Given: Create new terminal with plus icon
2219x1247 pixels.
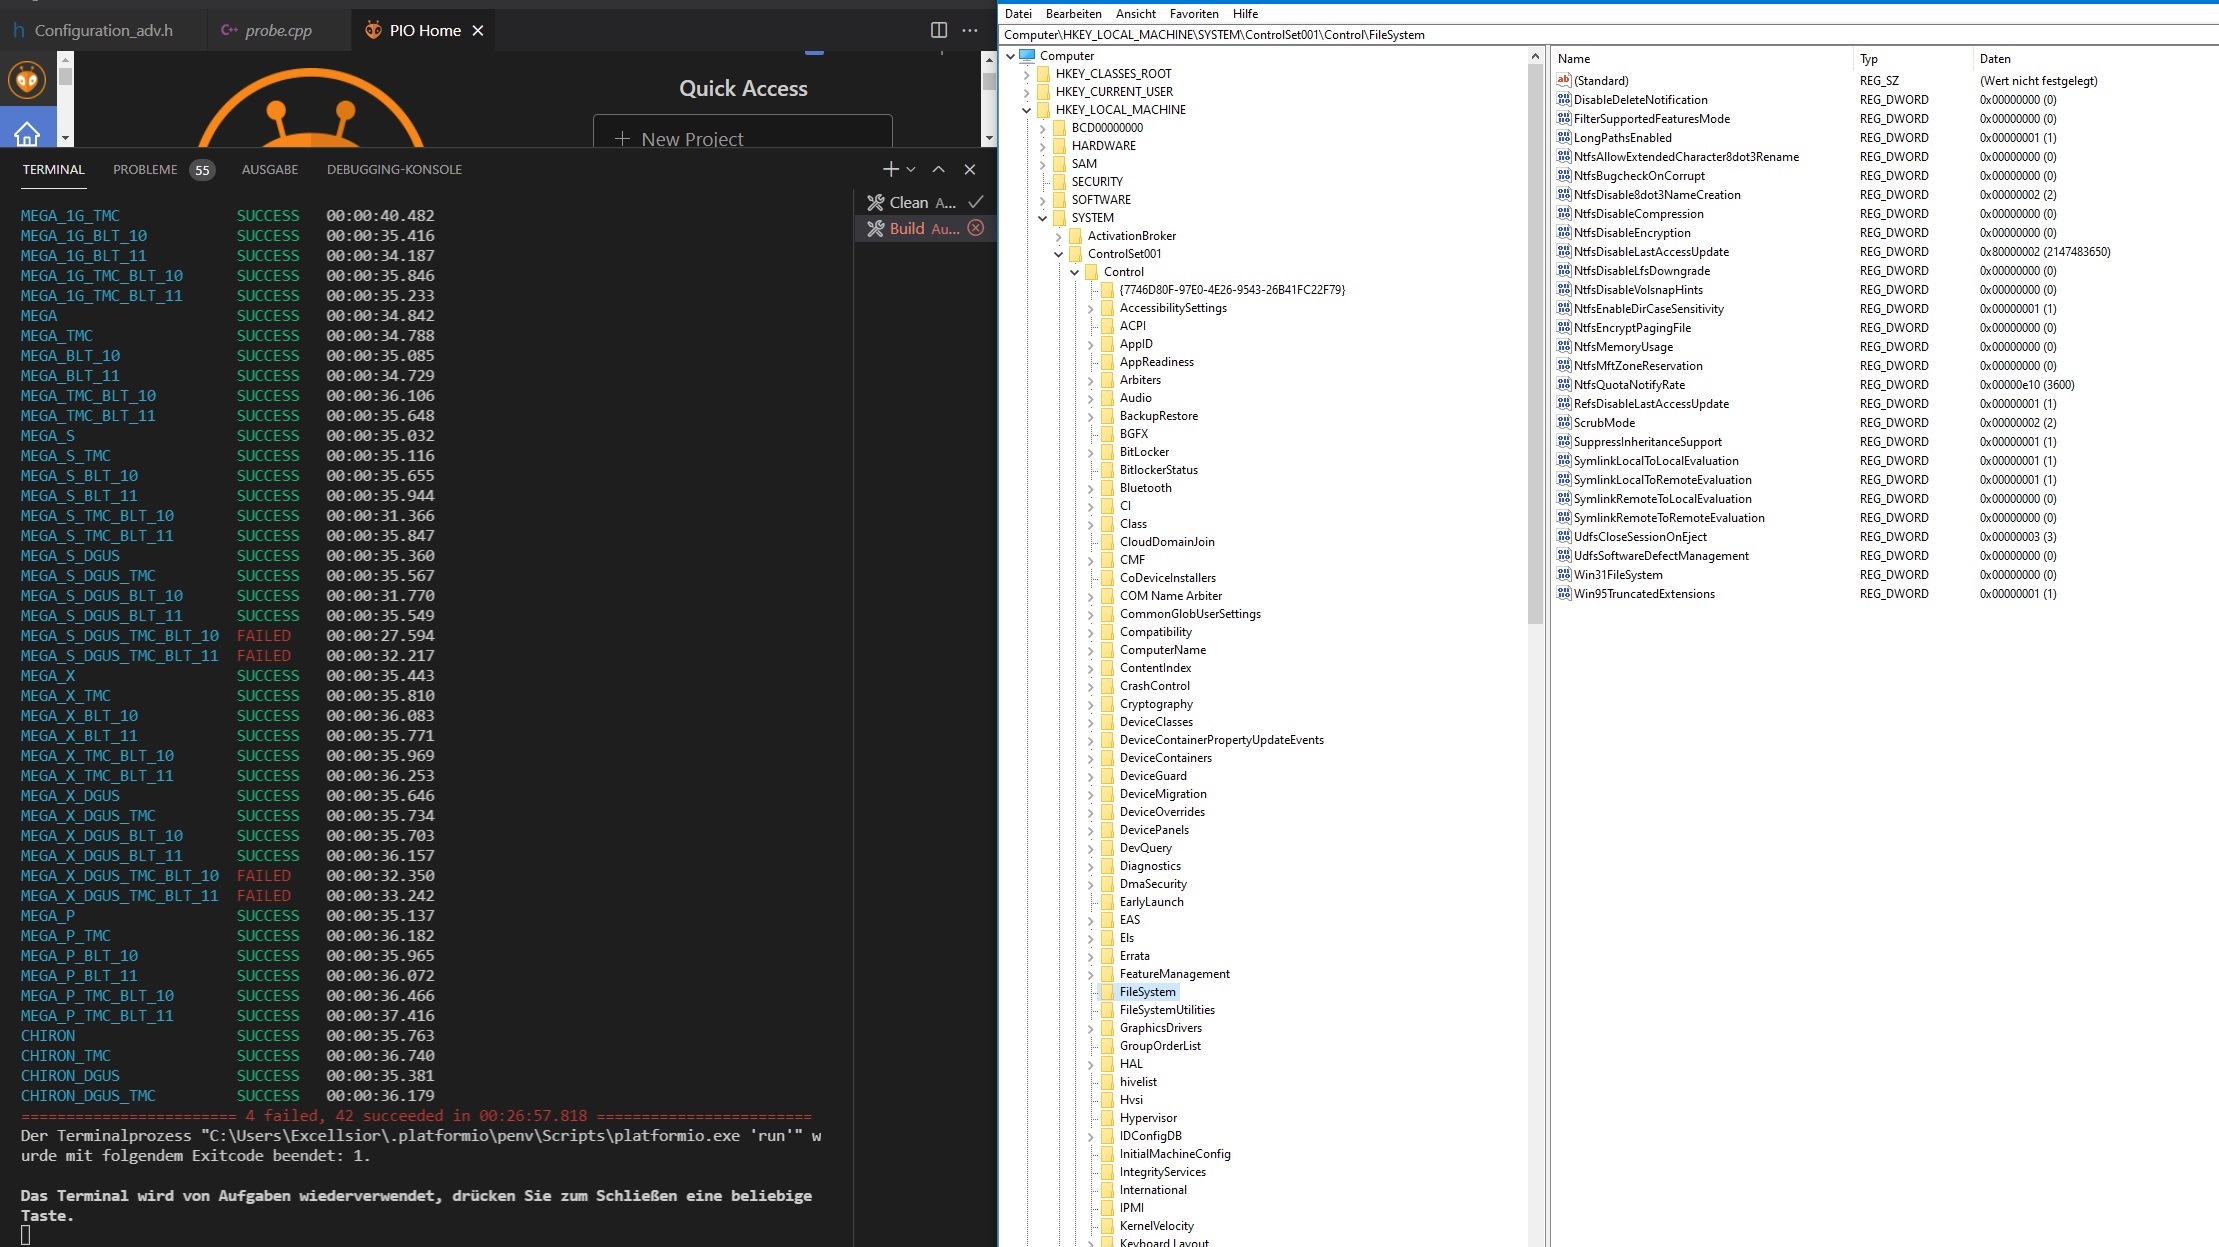Looking at the screenshot, I should pos(890,169).
